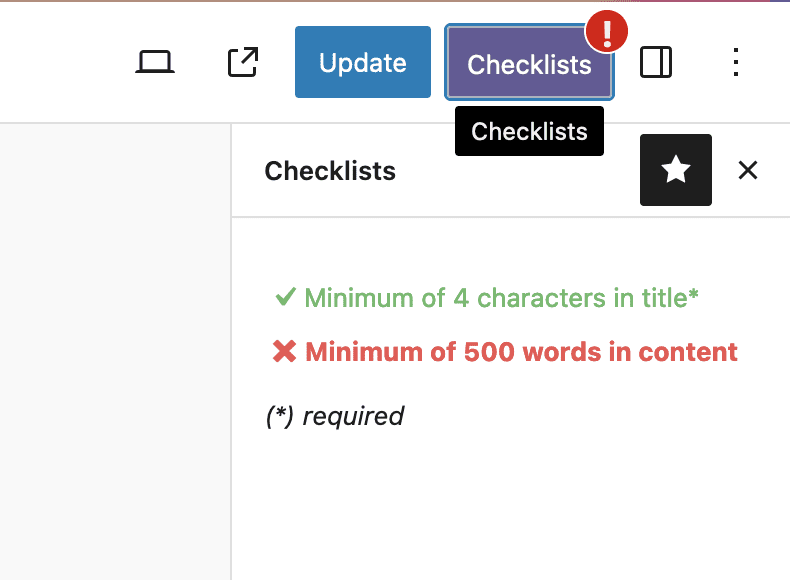The image size is (790, 580).
Task: Click the grey editor canvas area on left
Action: [x=115, y=350]
